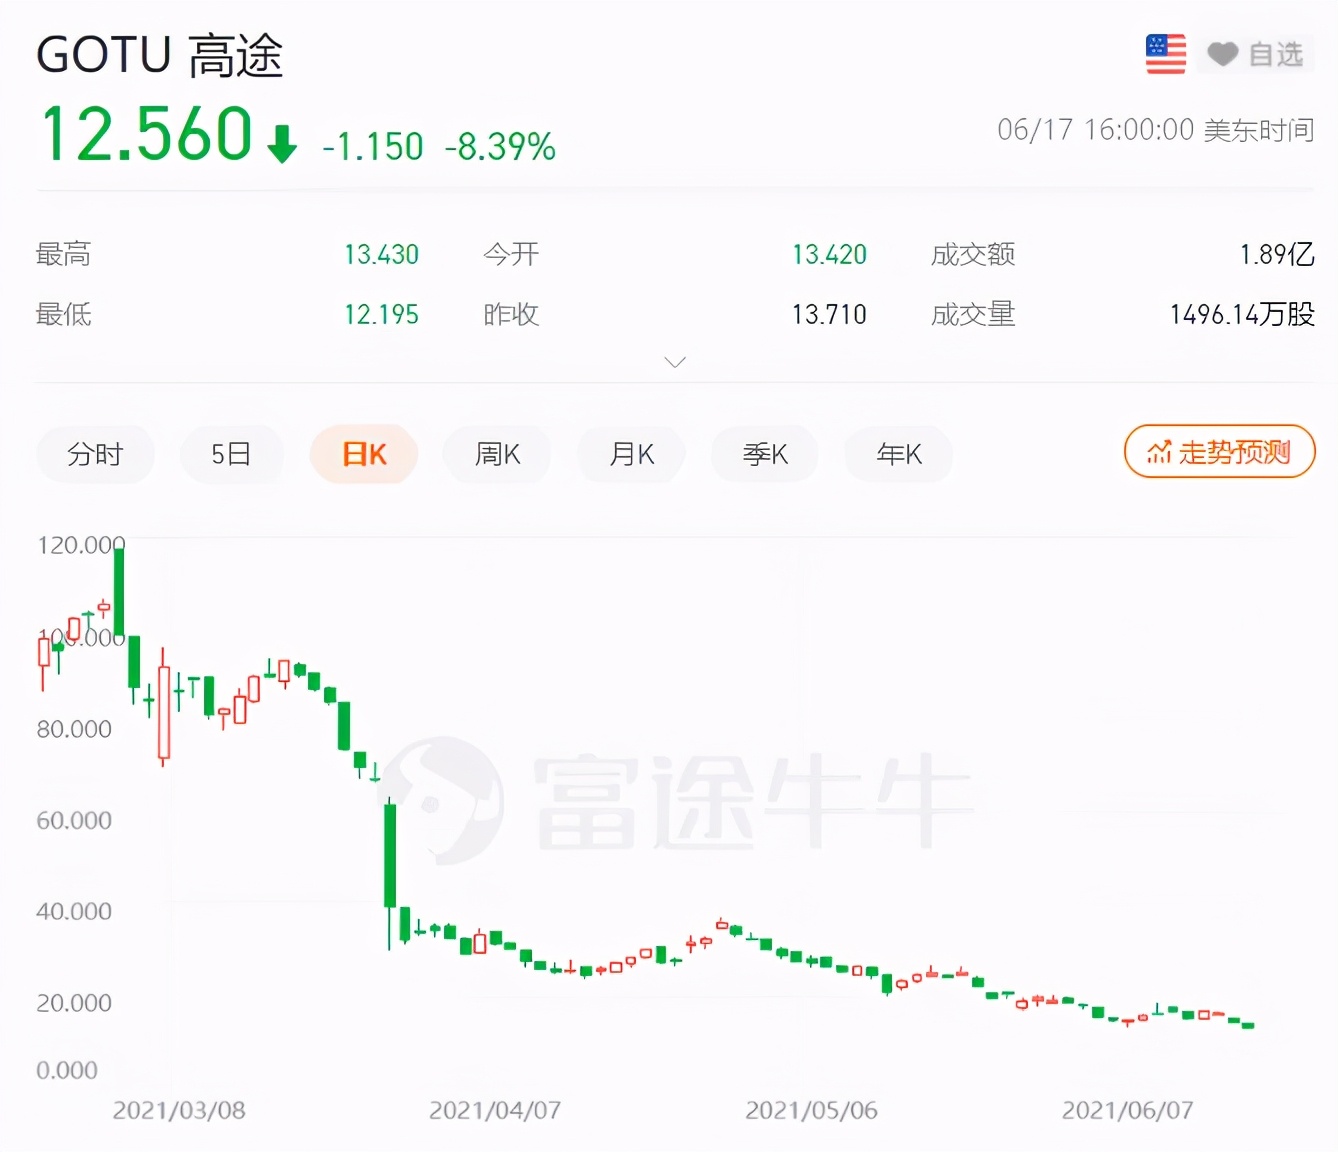1338x1152 pixels.
Task: Click the heart favorite icon
Action: tap(1222, 54)
